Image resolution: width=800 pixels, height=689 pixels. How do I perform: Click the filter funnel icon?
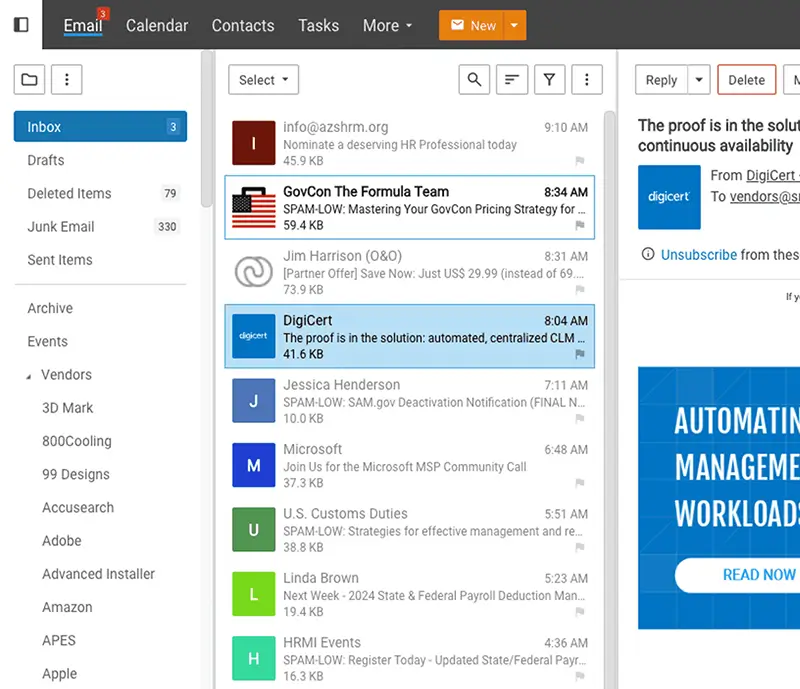pyautogui.click(x=549, y=80)
